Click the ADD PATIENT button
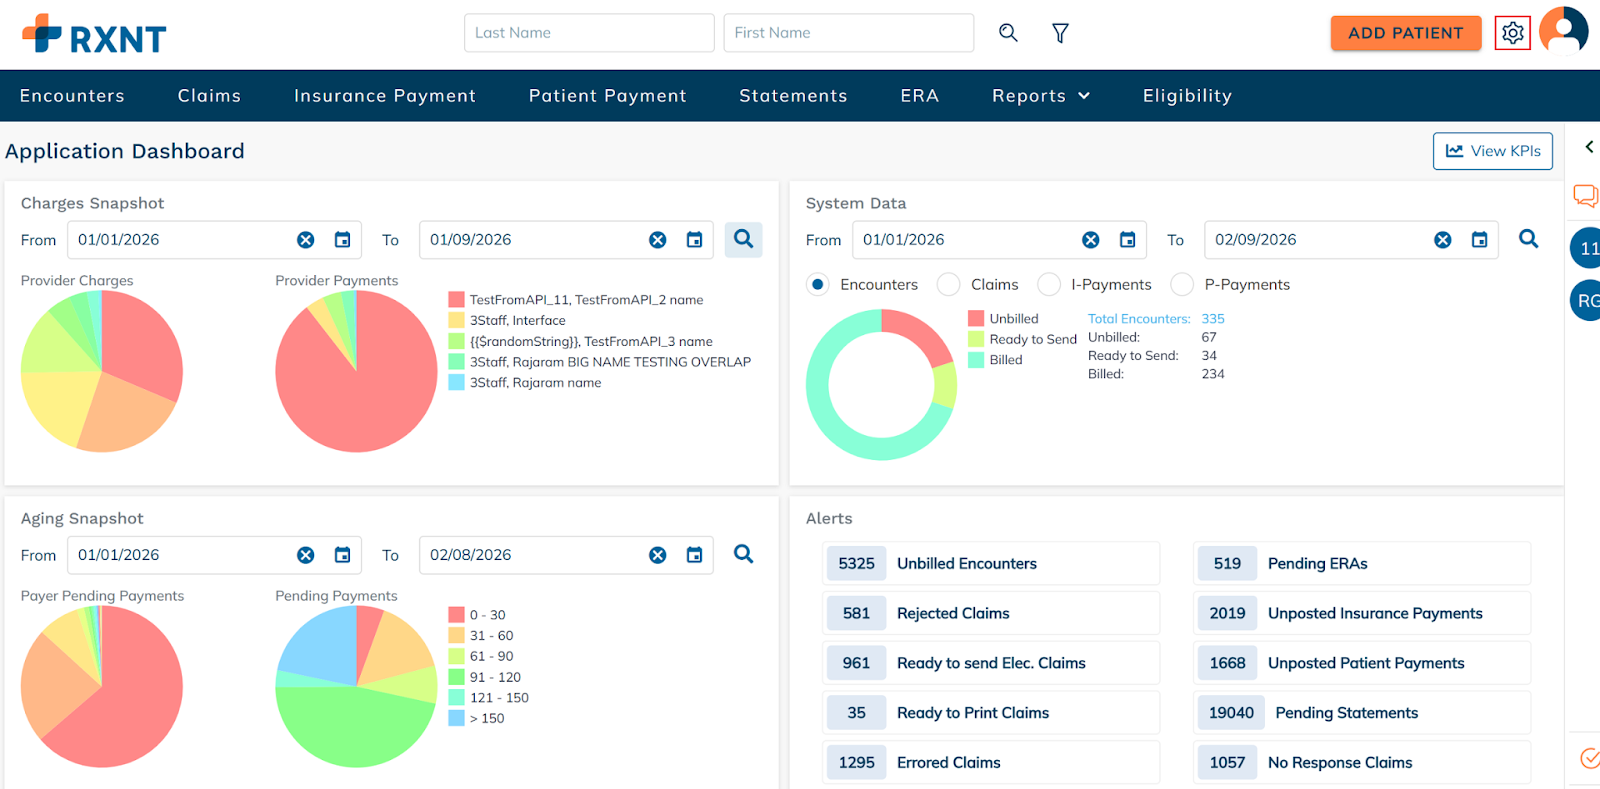 click(1405, 33)
